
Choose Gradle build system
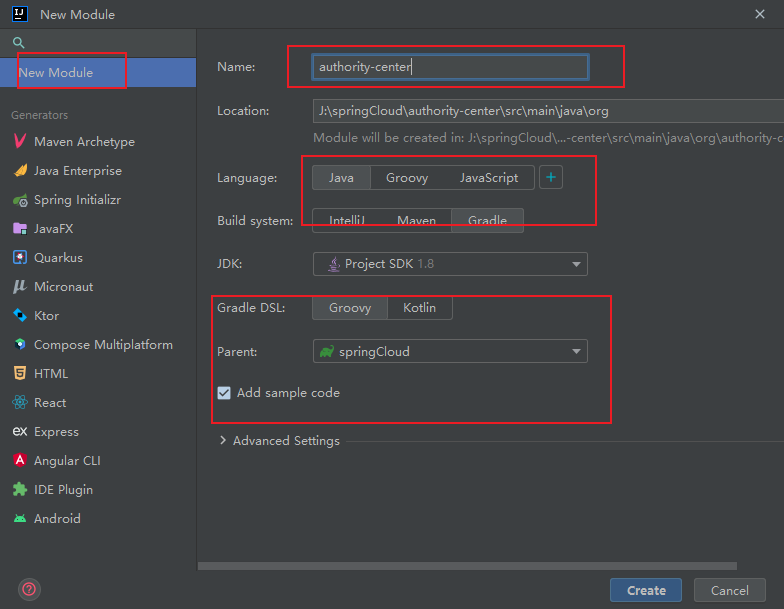coord(488,220)
